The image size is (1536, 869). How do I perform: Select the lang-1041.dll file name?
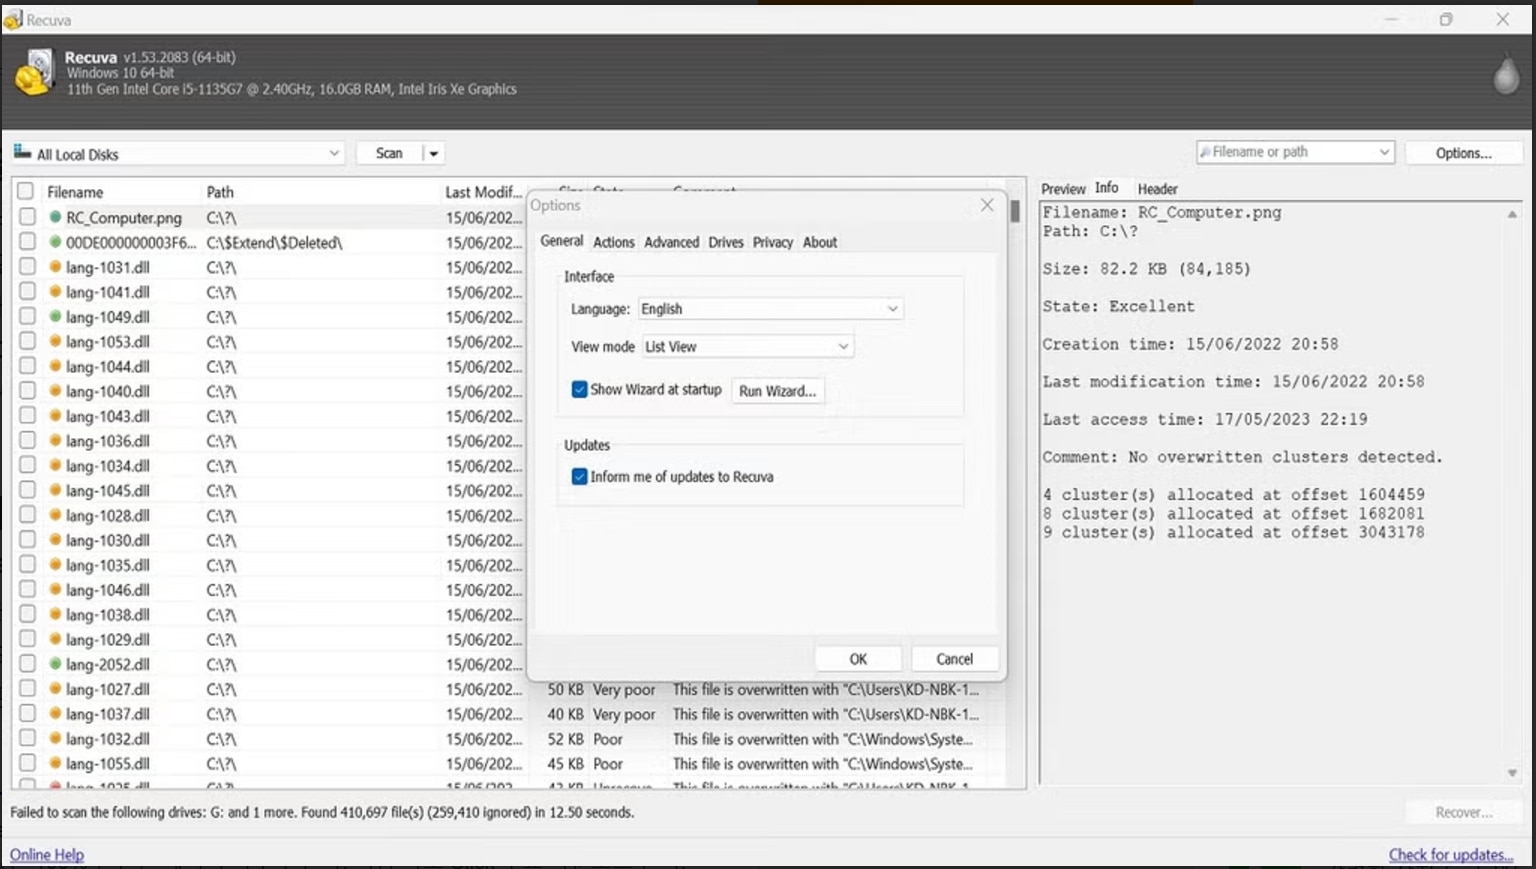click(108, 292)
